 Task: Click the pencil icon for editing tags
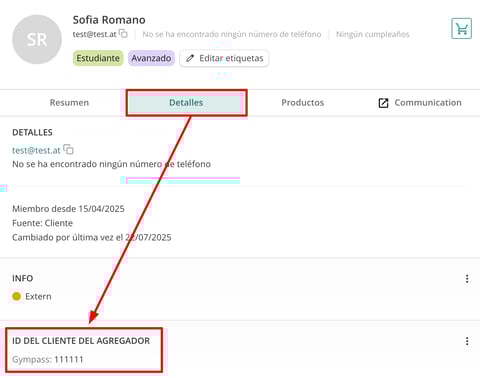click(190, 58)
